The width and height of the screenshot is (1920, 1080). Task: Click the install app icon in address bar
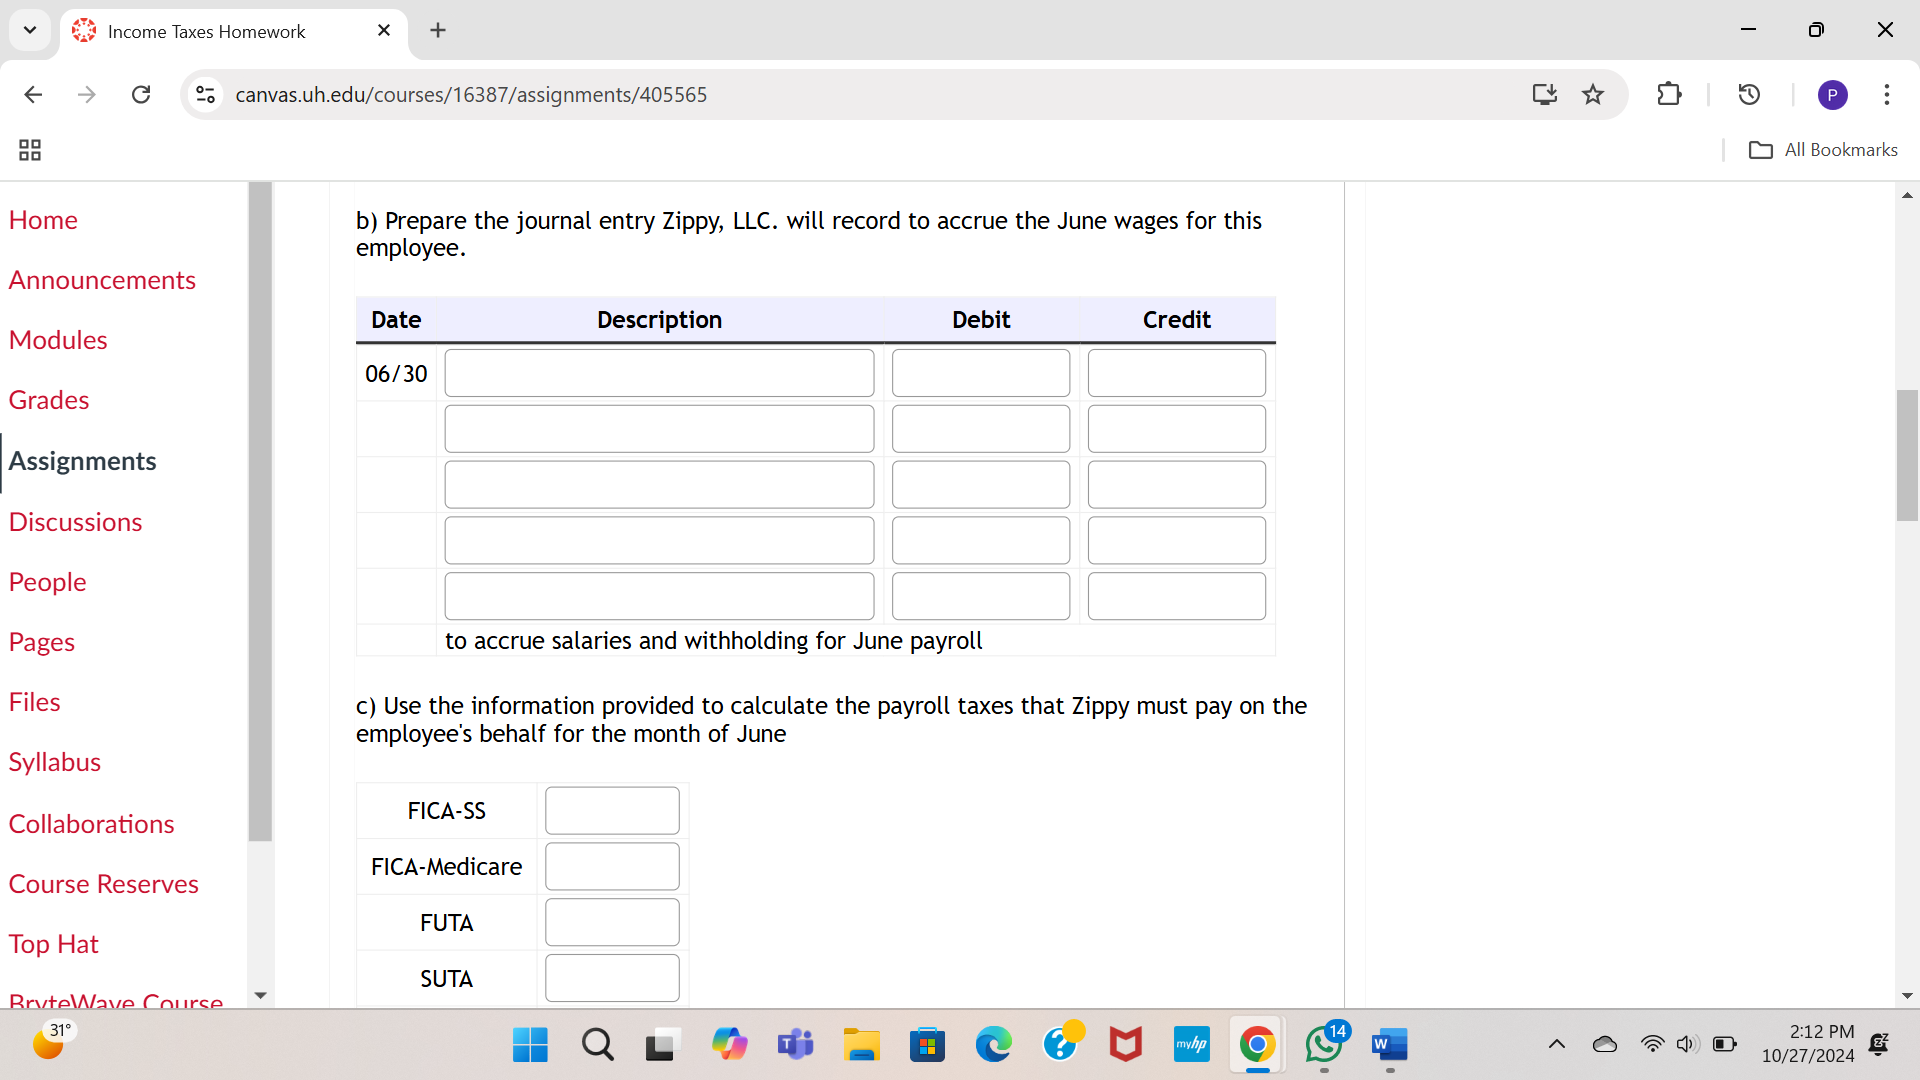(1544, 94)
